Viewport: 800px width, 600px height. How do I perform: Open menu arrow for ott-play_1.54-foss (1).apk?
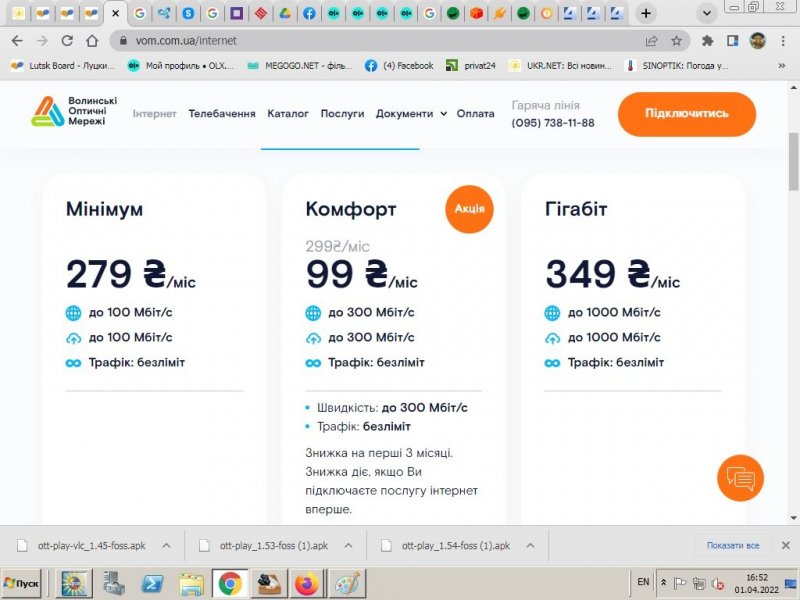(x=530, y=546)
